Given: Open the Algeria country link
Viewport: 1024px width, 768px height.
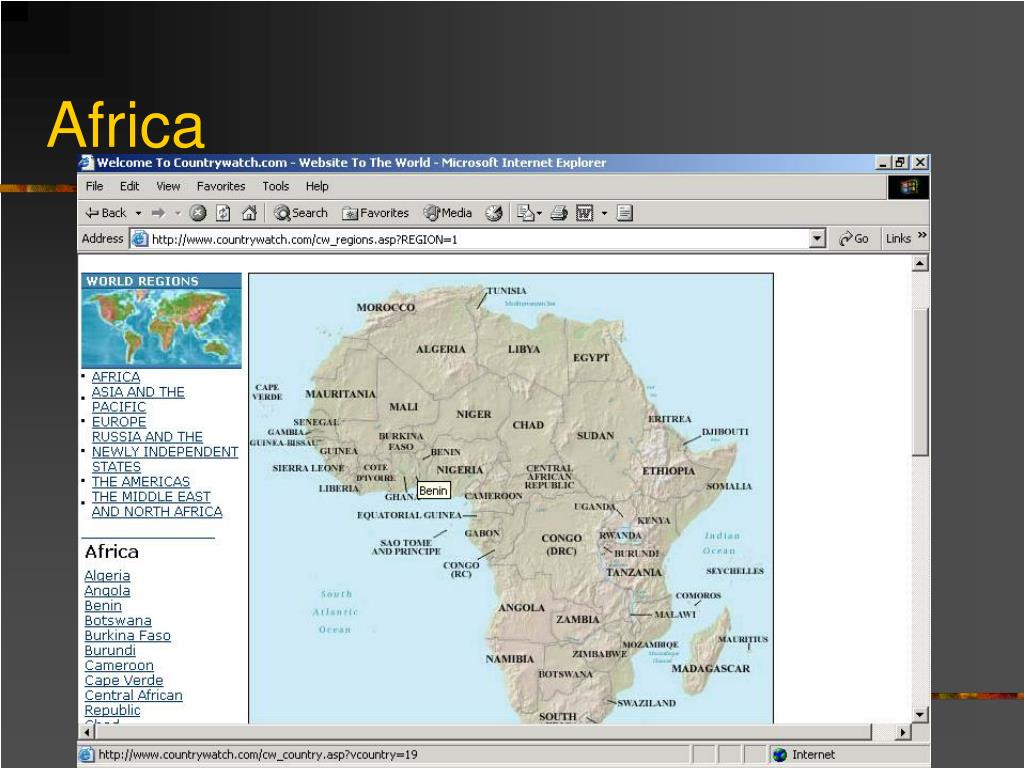Looking at the screenshot, I should pos(107,575).
